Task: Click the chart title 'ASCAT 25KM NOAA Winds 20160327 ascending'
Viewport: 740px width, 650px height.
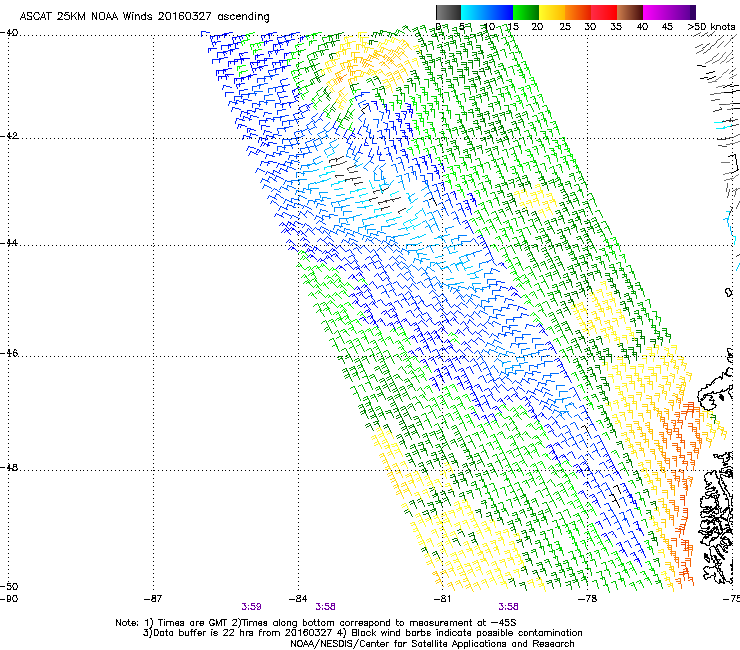Action: click(144, 16)
